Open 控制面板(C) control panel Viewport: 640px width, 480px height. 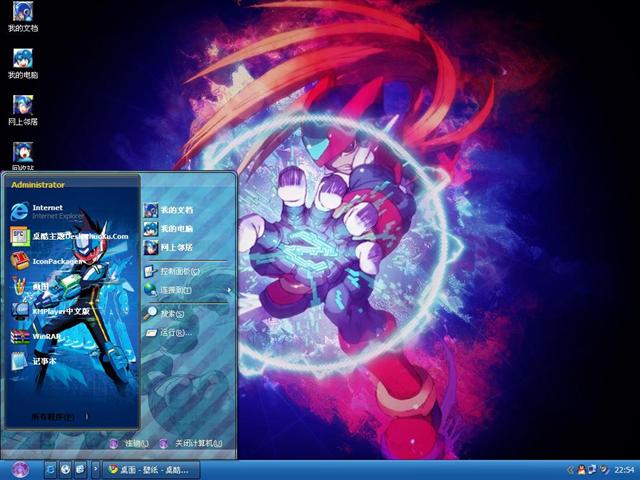[172, 271]
